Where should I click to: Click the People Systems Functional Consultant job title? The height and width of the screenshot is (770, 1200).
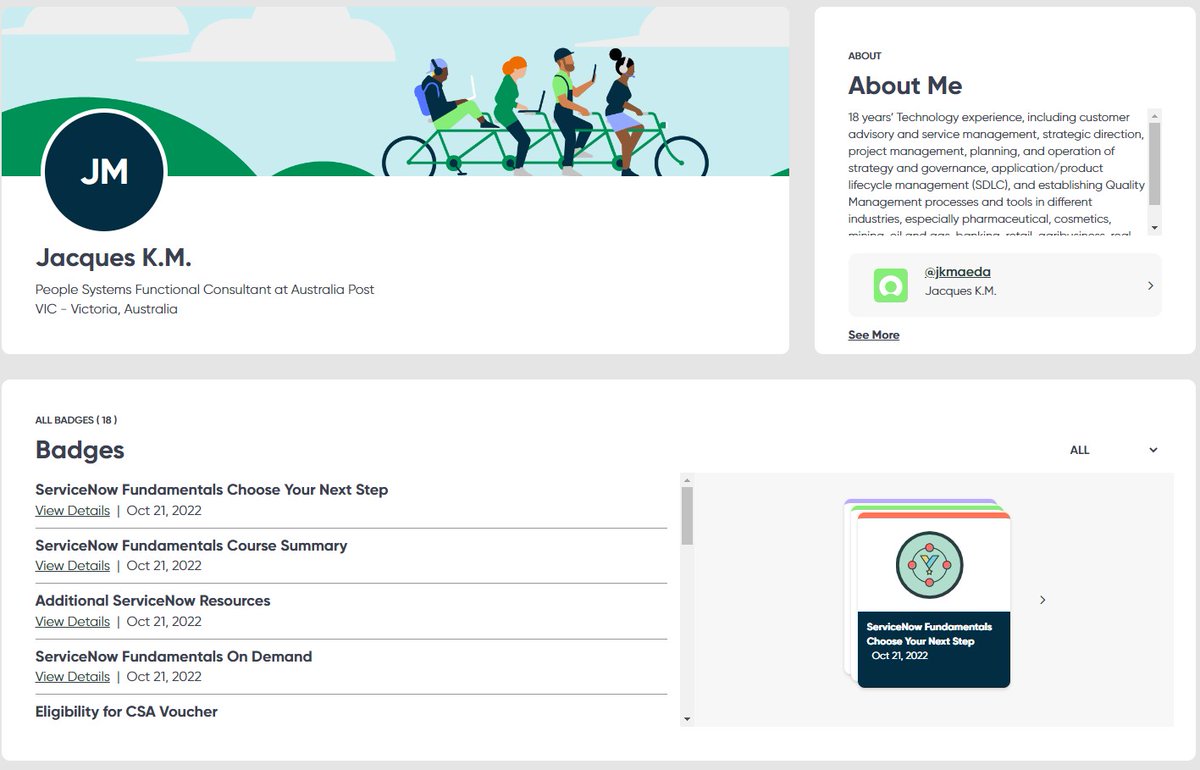tap(205, 289)
